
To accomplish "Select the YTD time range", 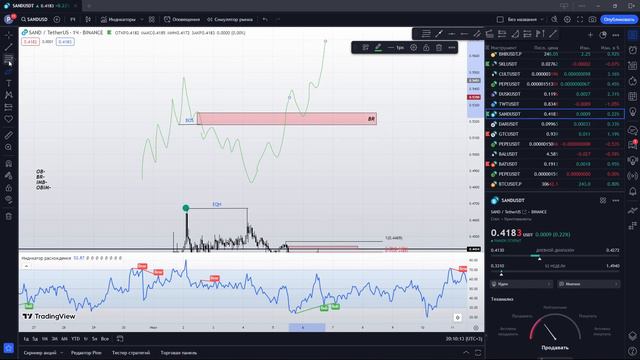I will click(76, 339).
